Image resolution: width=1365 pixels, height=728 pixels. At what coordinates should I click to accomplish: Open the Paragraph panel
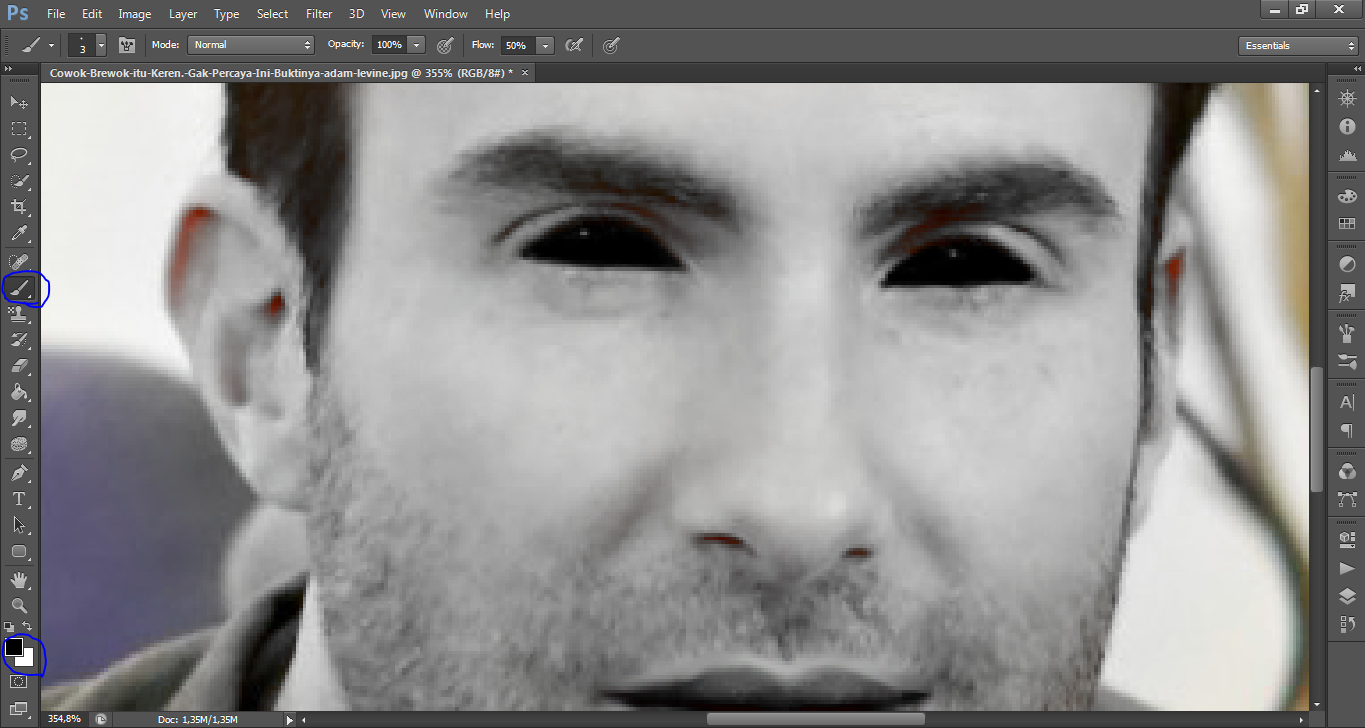coord(1346,431)
